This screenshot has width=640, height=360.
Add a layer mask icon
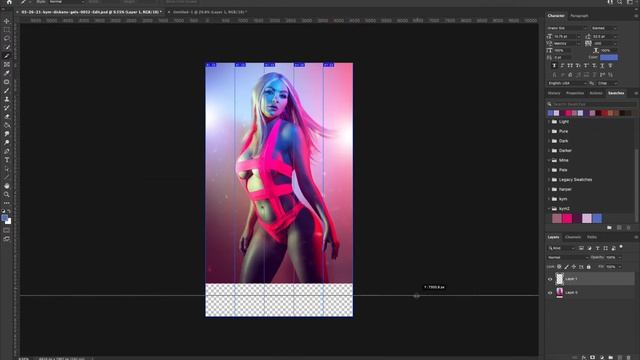click(x=593, y=357)
